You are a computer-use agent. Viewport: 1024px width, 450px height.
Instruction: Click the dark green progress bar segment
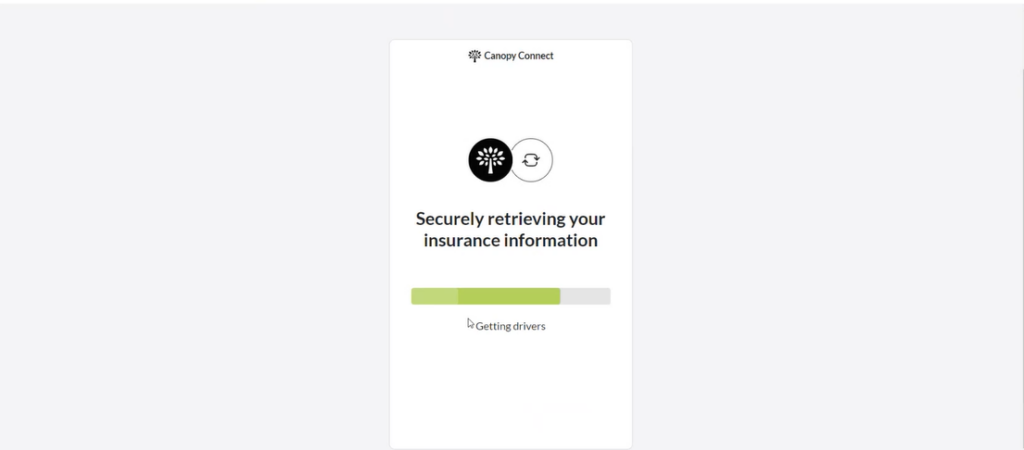(509, 296)
